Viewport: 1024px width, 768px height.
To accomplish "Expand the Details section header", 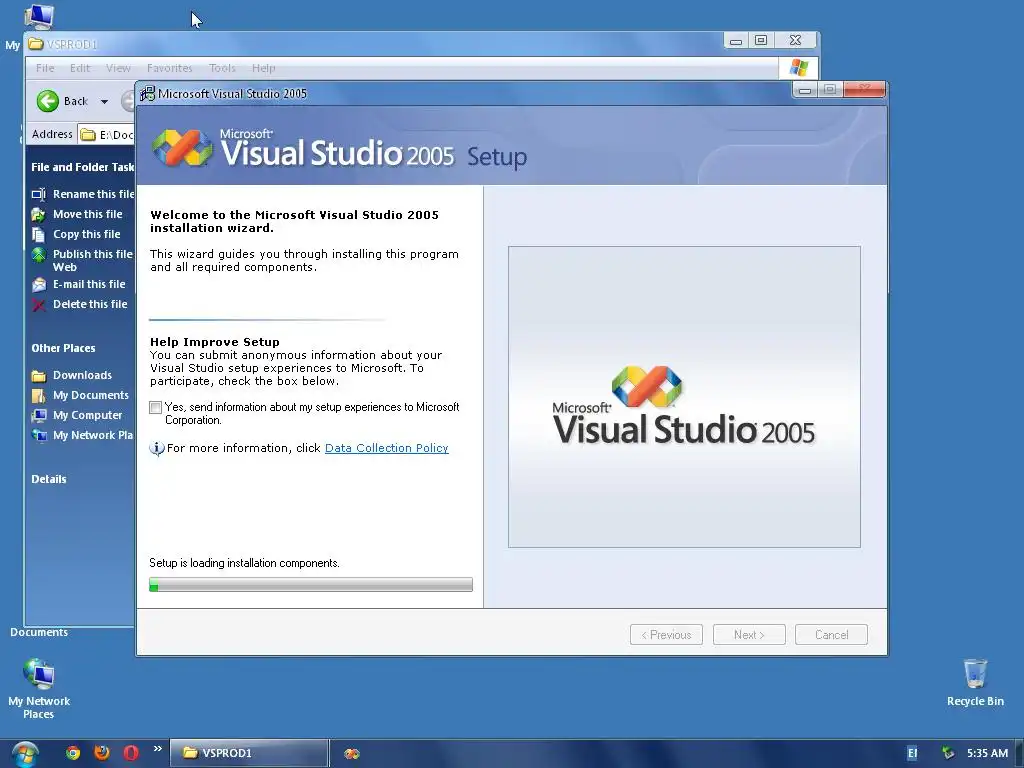I will (49, 479).
